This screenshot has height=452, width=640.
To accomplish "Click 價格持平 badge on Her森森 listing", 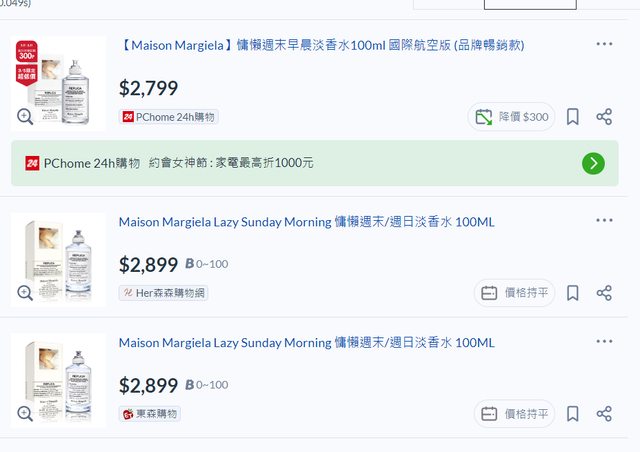I will click(515, 293).
